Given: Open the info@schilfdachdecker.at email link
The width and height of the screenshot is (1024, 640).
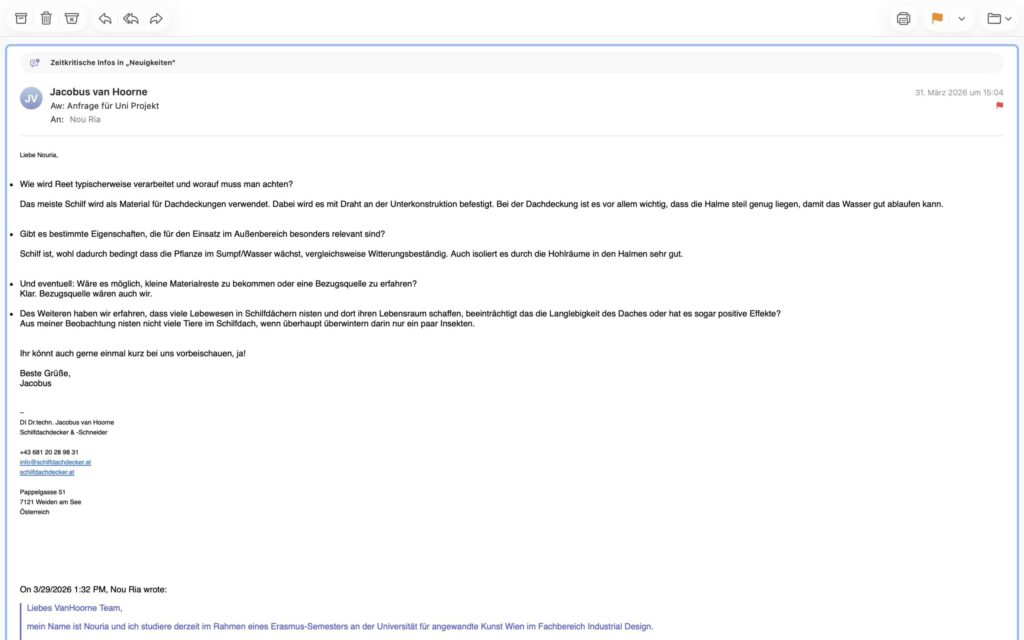Looking at the screenshot, I should coord(55,462).
